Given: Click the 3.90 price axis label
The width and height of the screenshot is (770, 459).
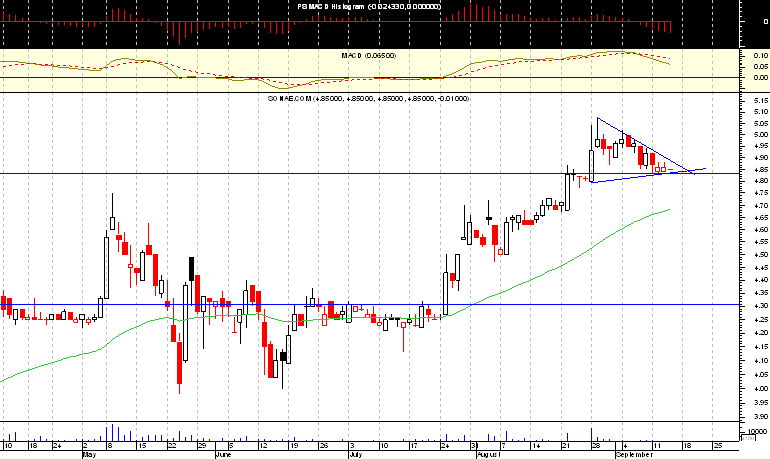Looking at the screenshot, I should 761,417.
